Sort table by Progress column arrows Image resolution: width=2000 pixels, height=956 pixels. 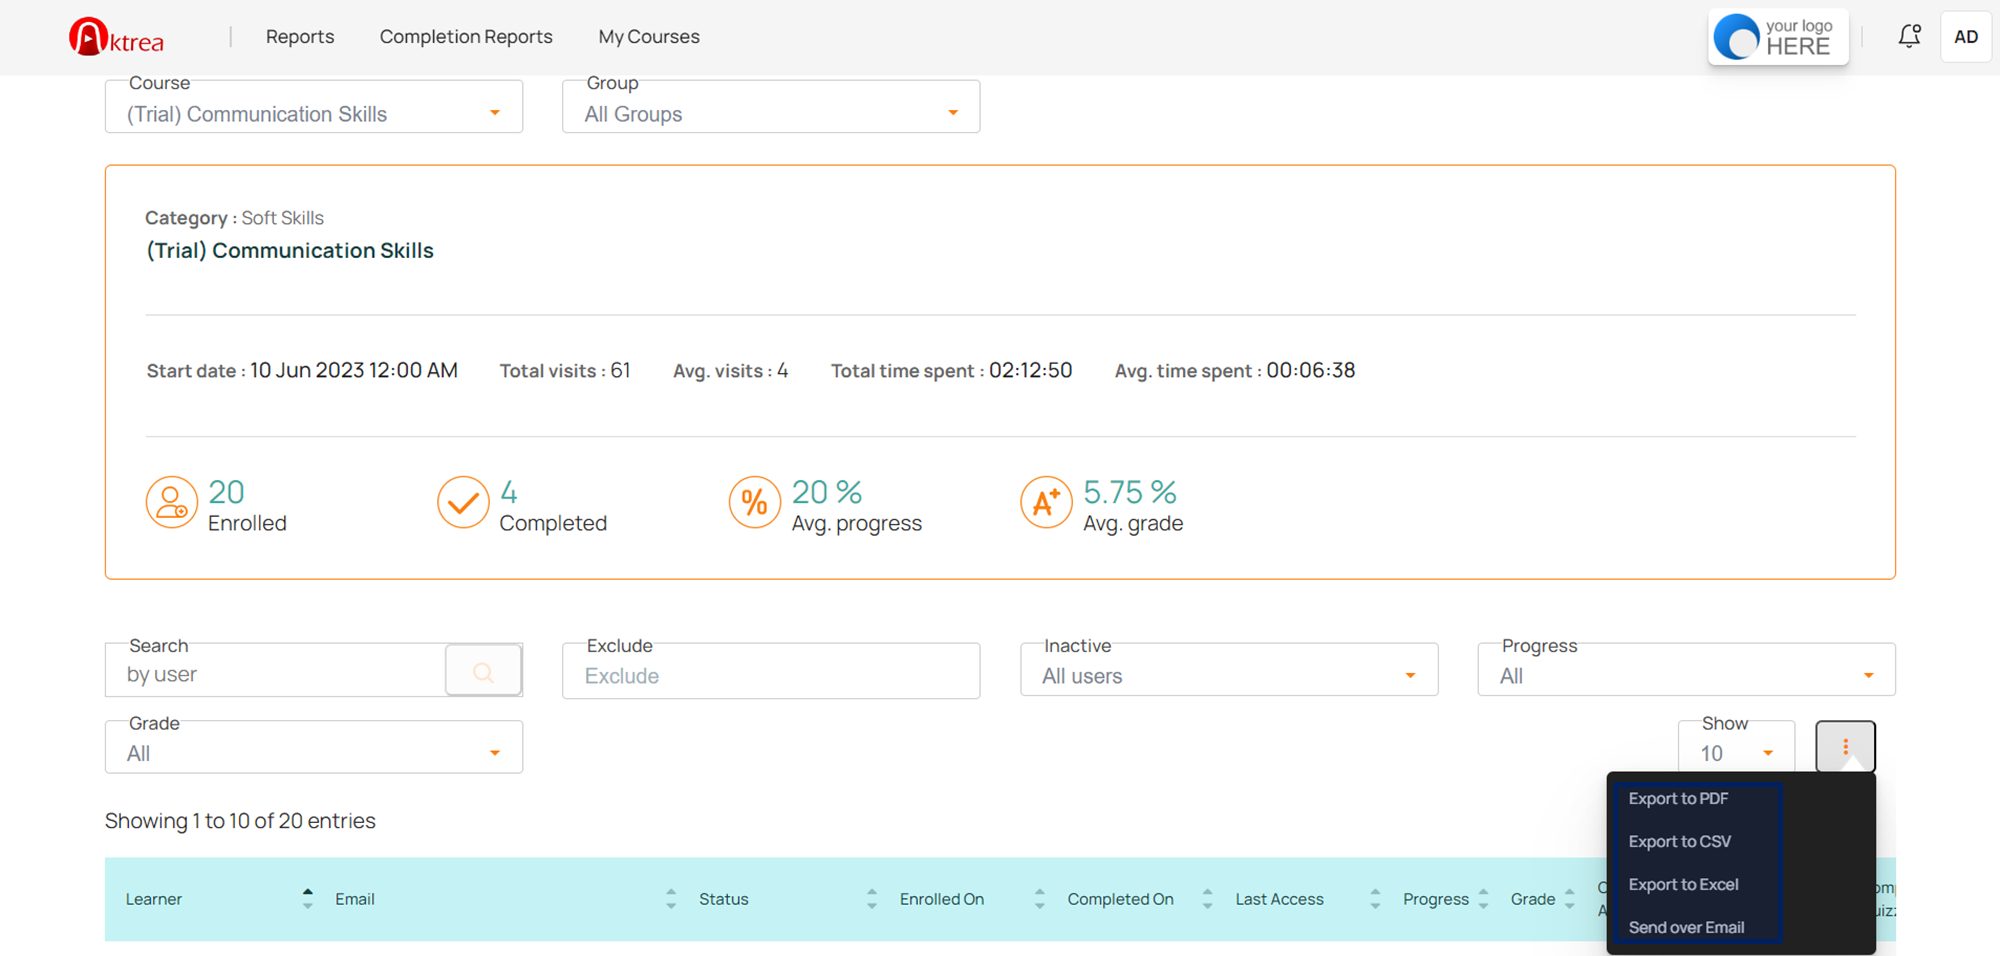[x=1484, y=899]
